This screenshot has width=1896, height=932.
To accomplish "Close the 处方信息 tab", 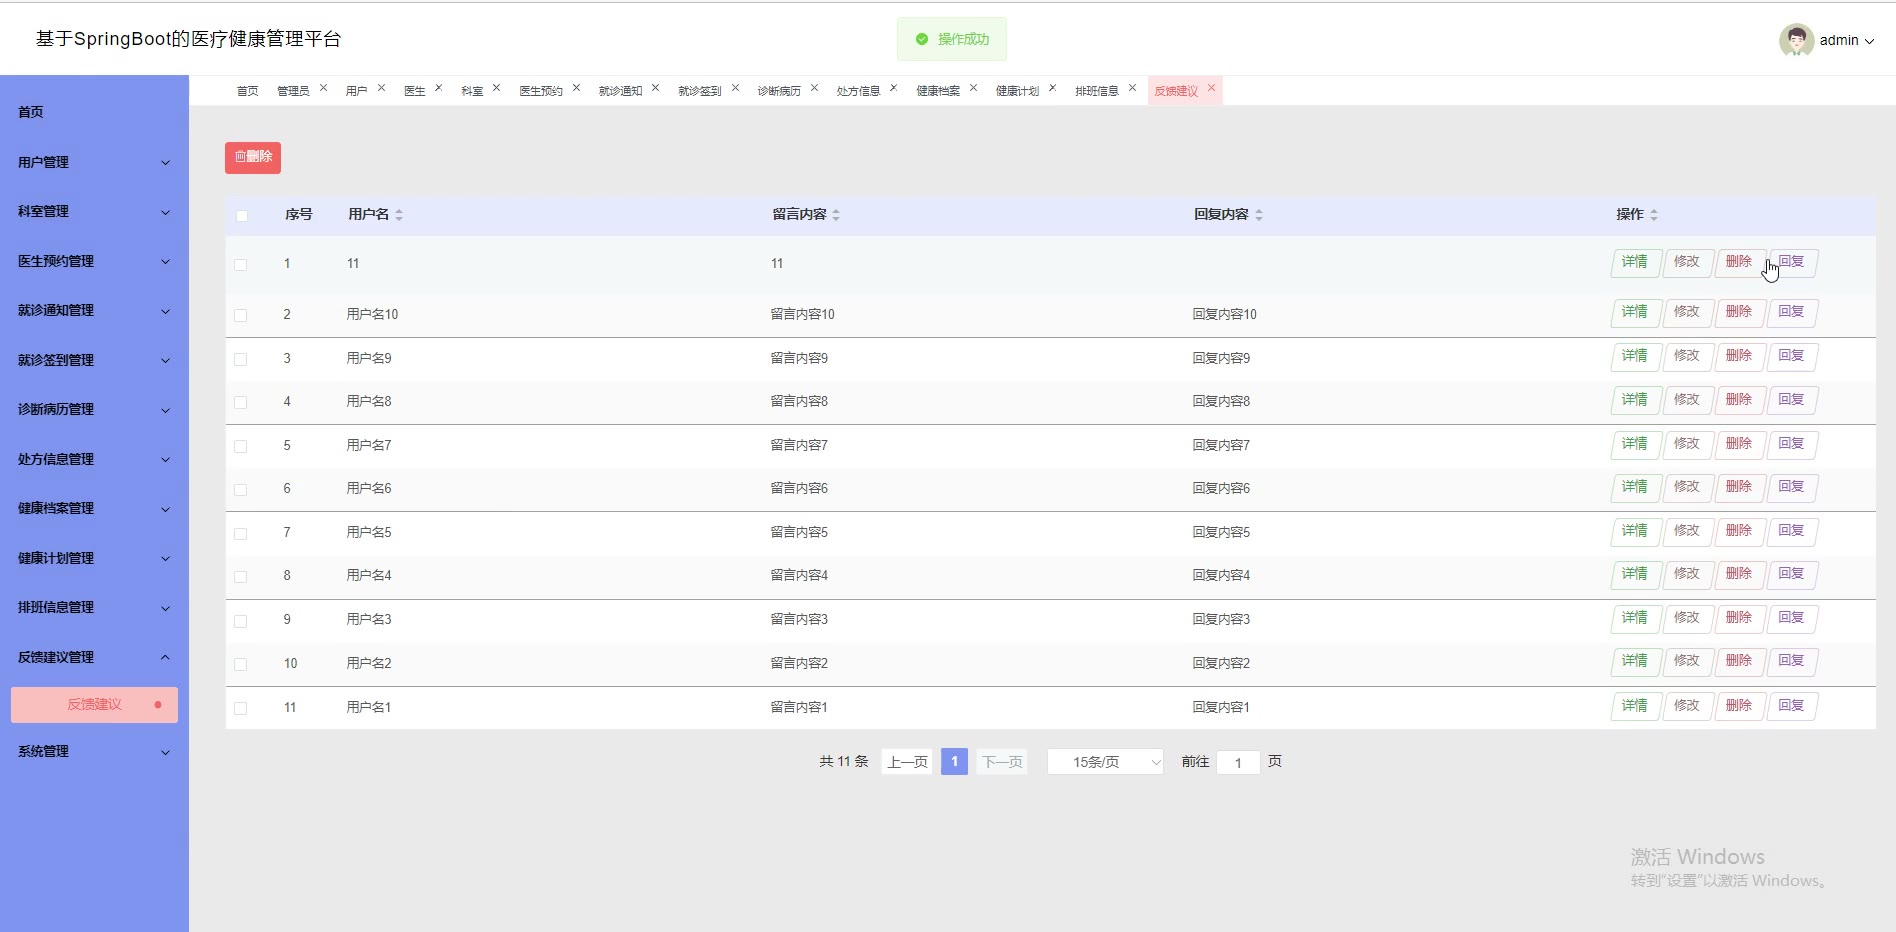I will [x=893, y=88].
